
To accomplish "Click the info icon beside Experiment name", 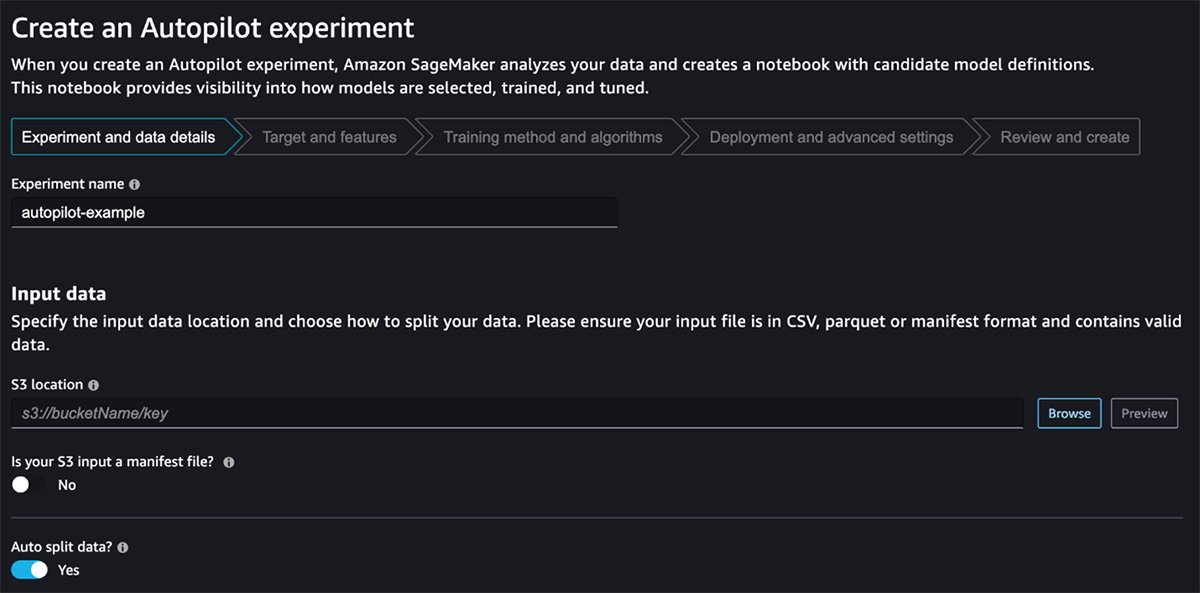I will point(134,184).
